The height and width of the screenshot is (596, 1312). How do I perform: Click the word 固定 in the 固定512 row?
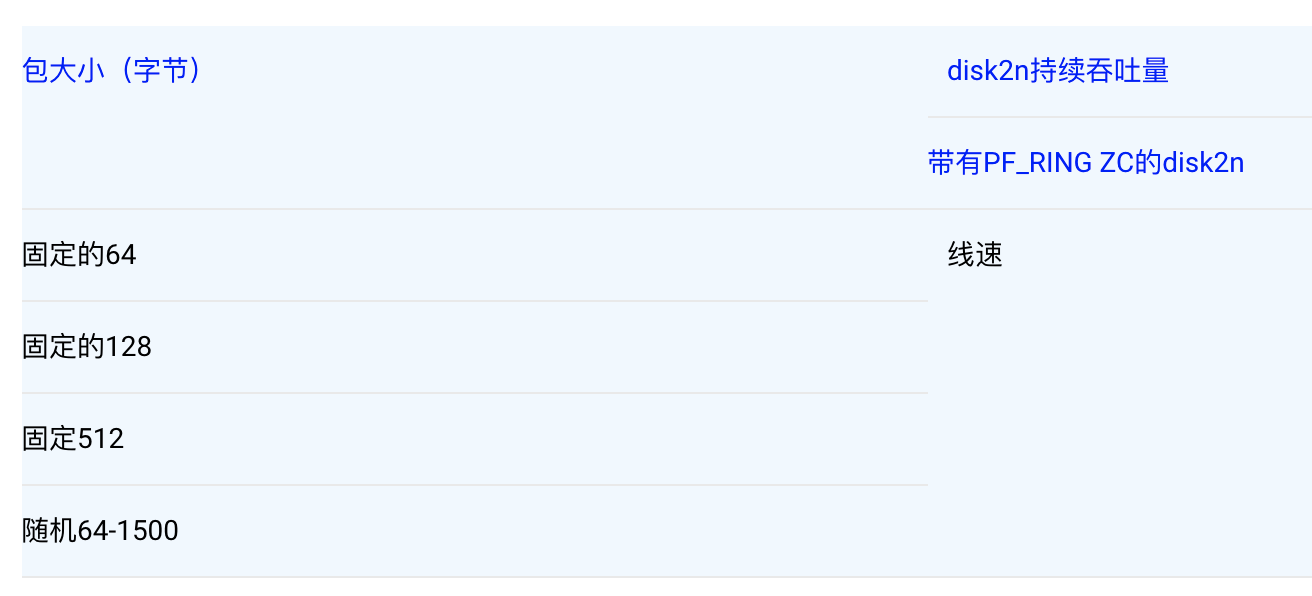point(49,439)
